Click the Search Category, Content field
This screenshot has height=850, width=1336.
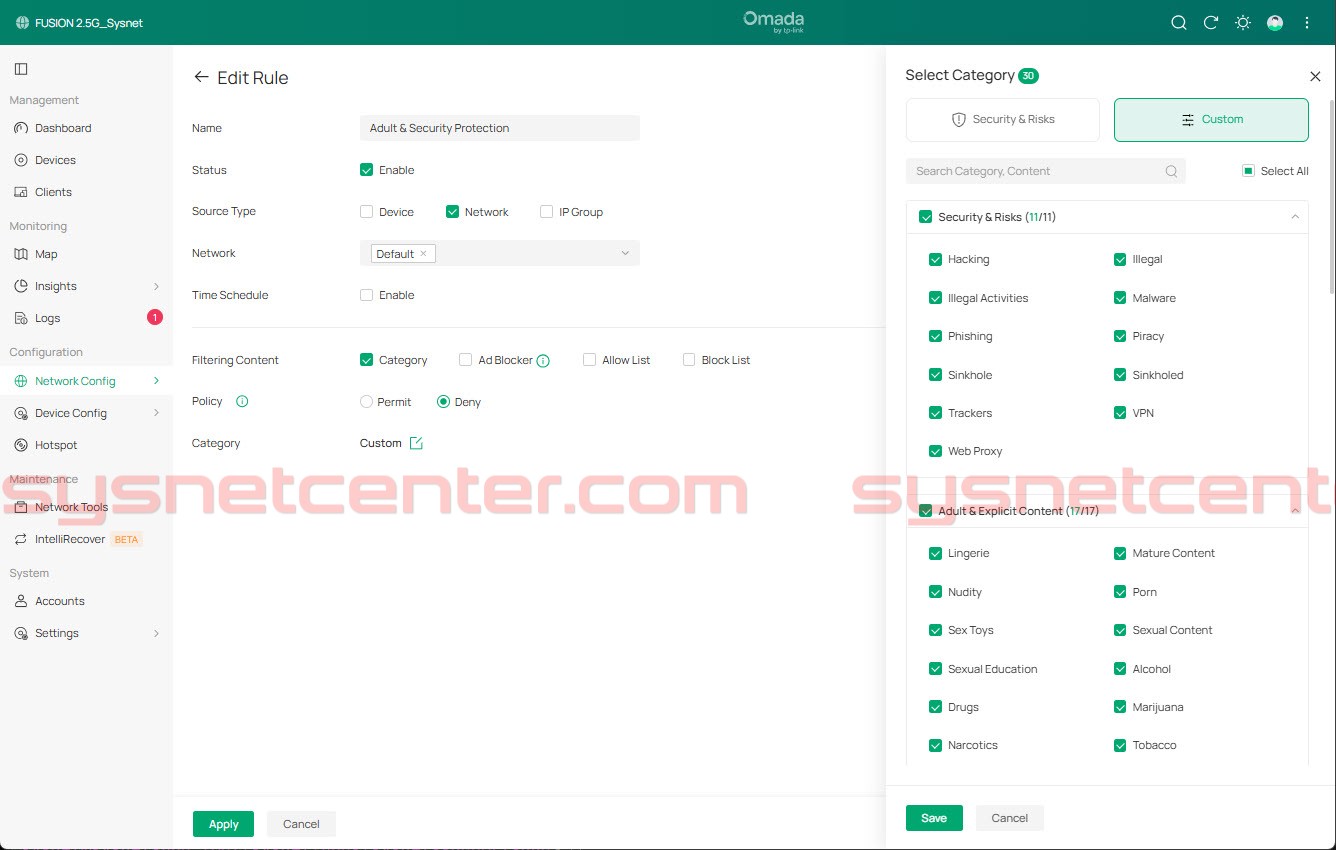pos(1046,171)
